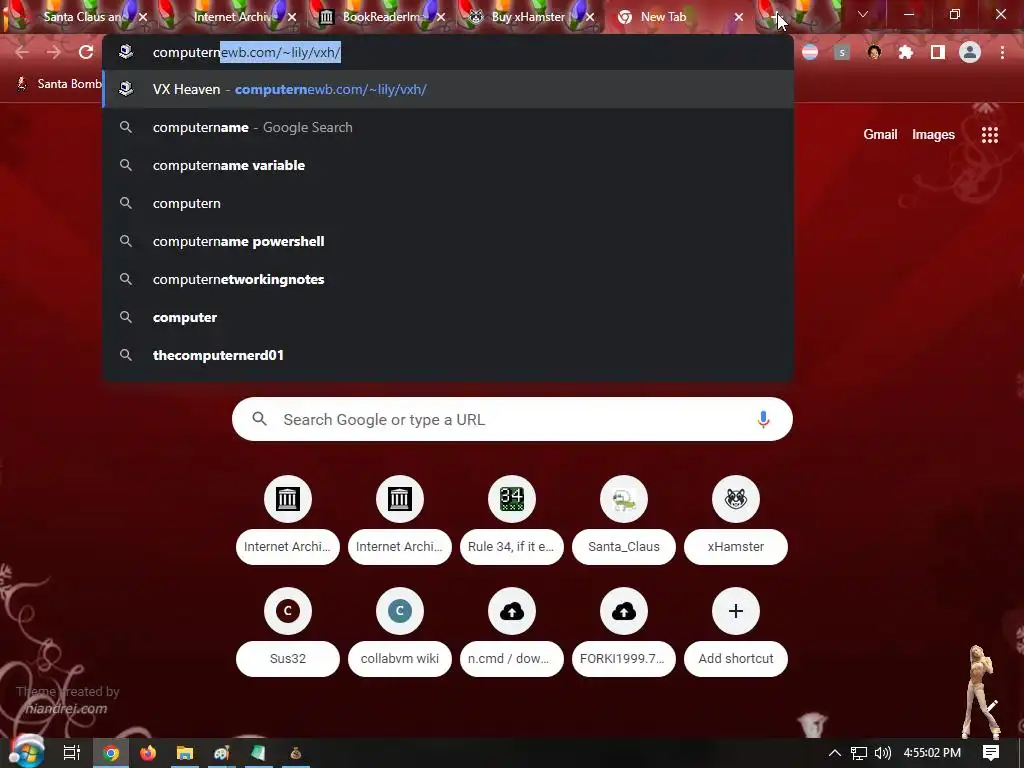The height and width of the screenshot is (768, 1024).
Task: Open the Santa Bomb bookmark
Action: point(59,84)
